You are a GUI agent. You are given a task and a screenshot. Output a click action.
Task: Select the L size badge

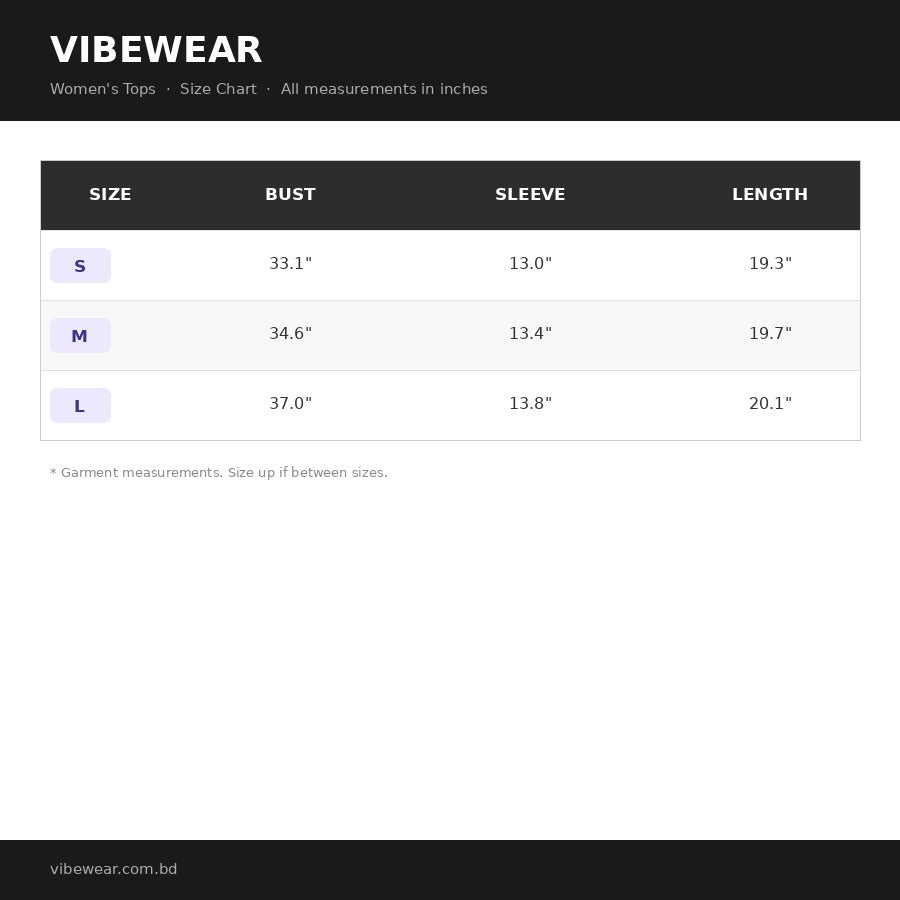[x=80, y=406]
